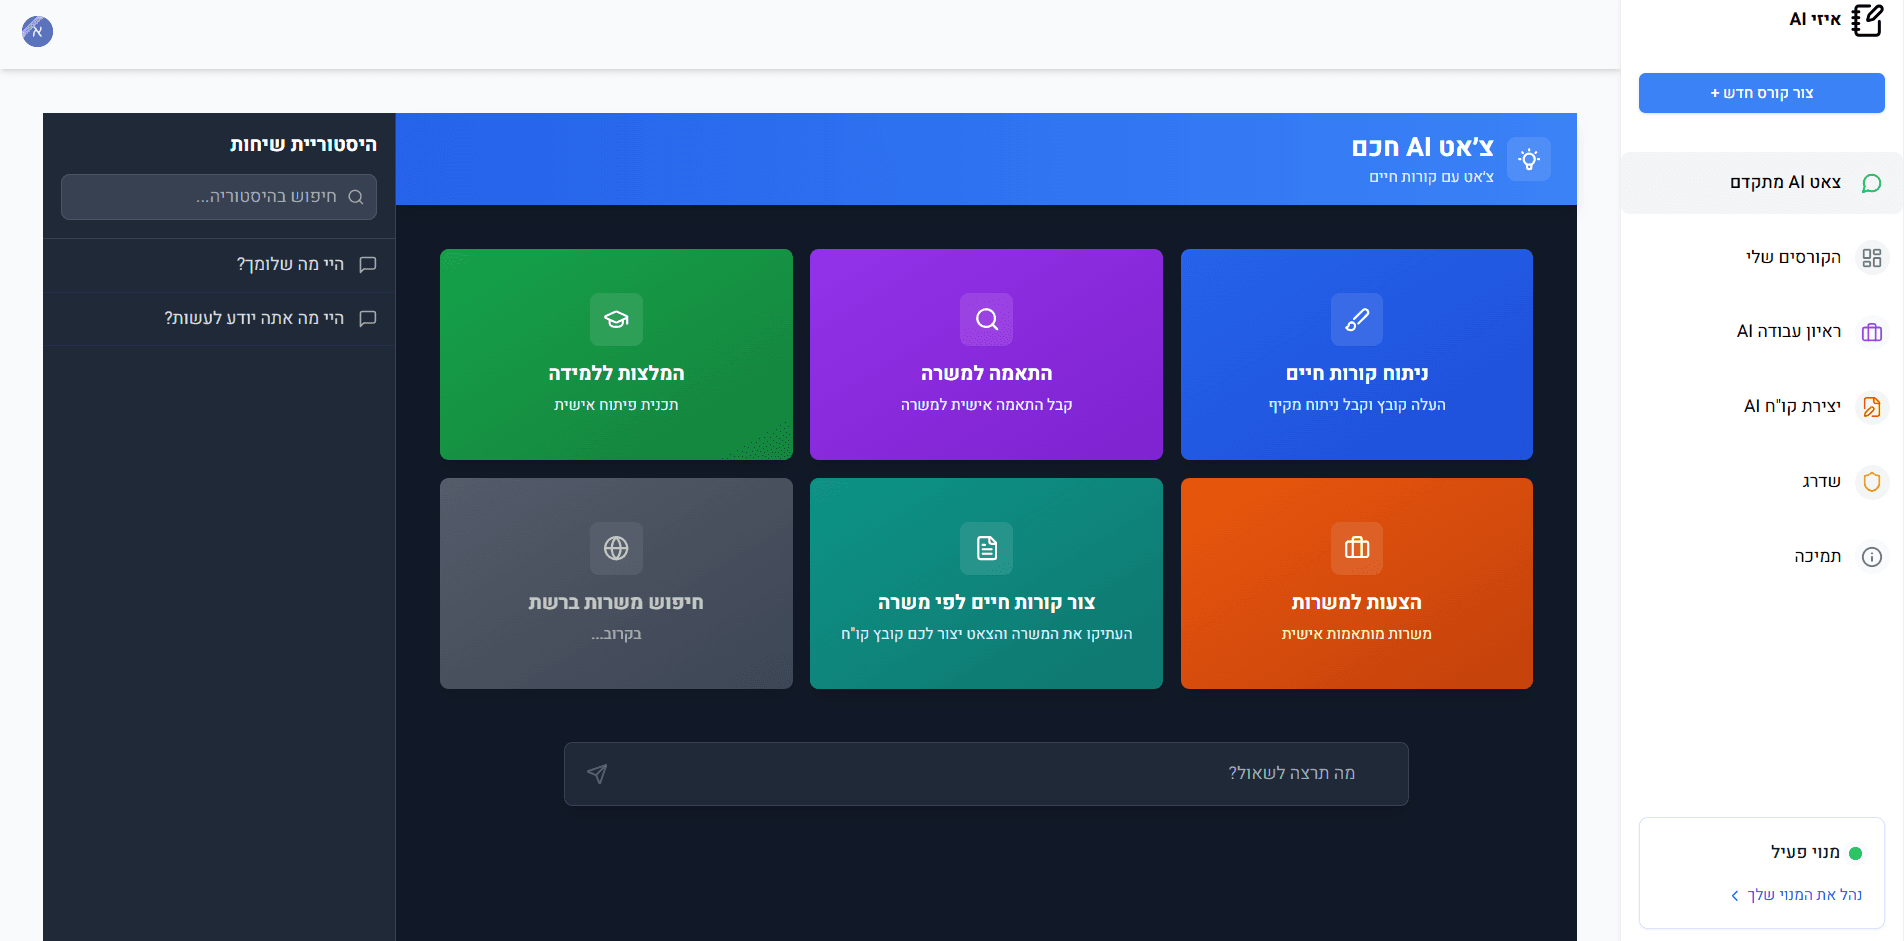Click the paintbrush icon for ניתוח קורות חיים
This screenshot has width=1904, height=941.
[x=1356, y=319]
